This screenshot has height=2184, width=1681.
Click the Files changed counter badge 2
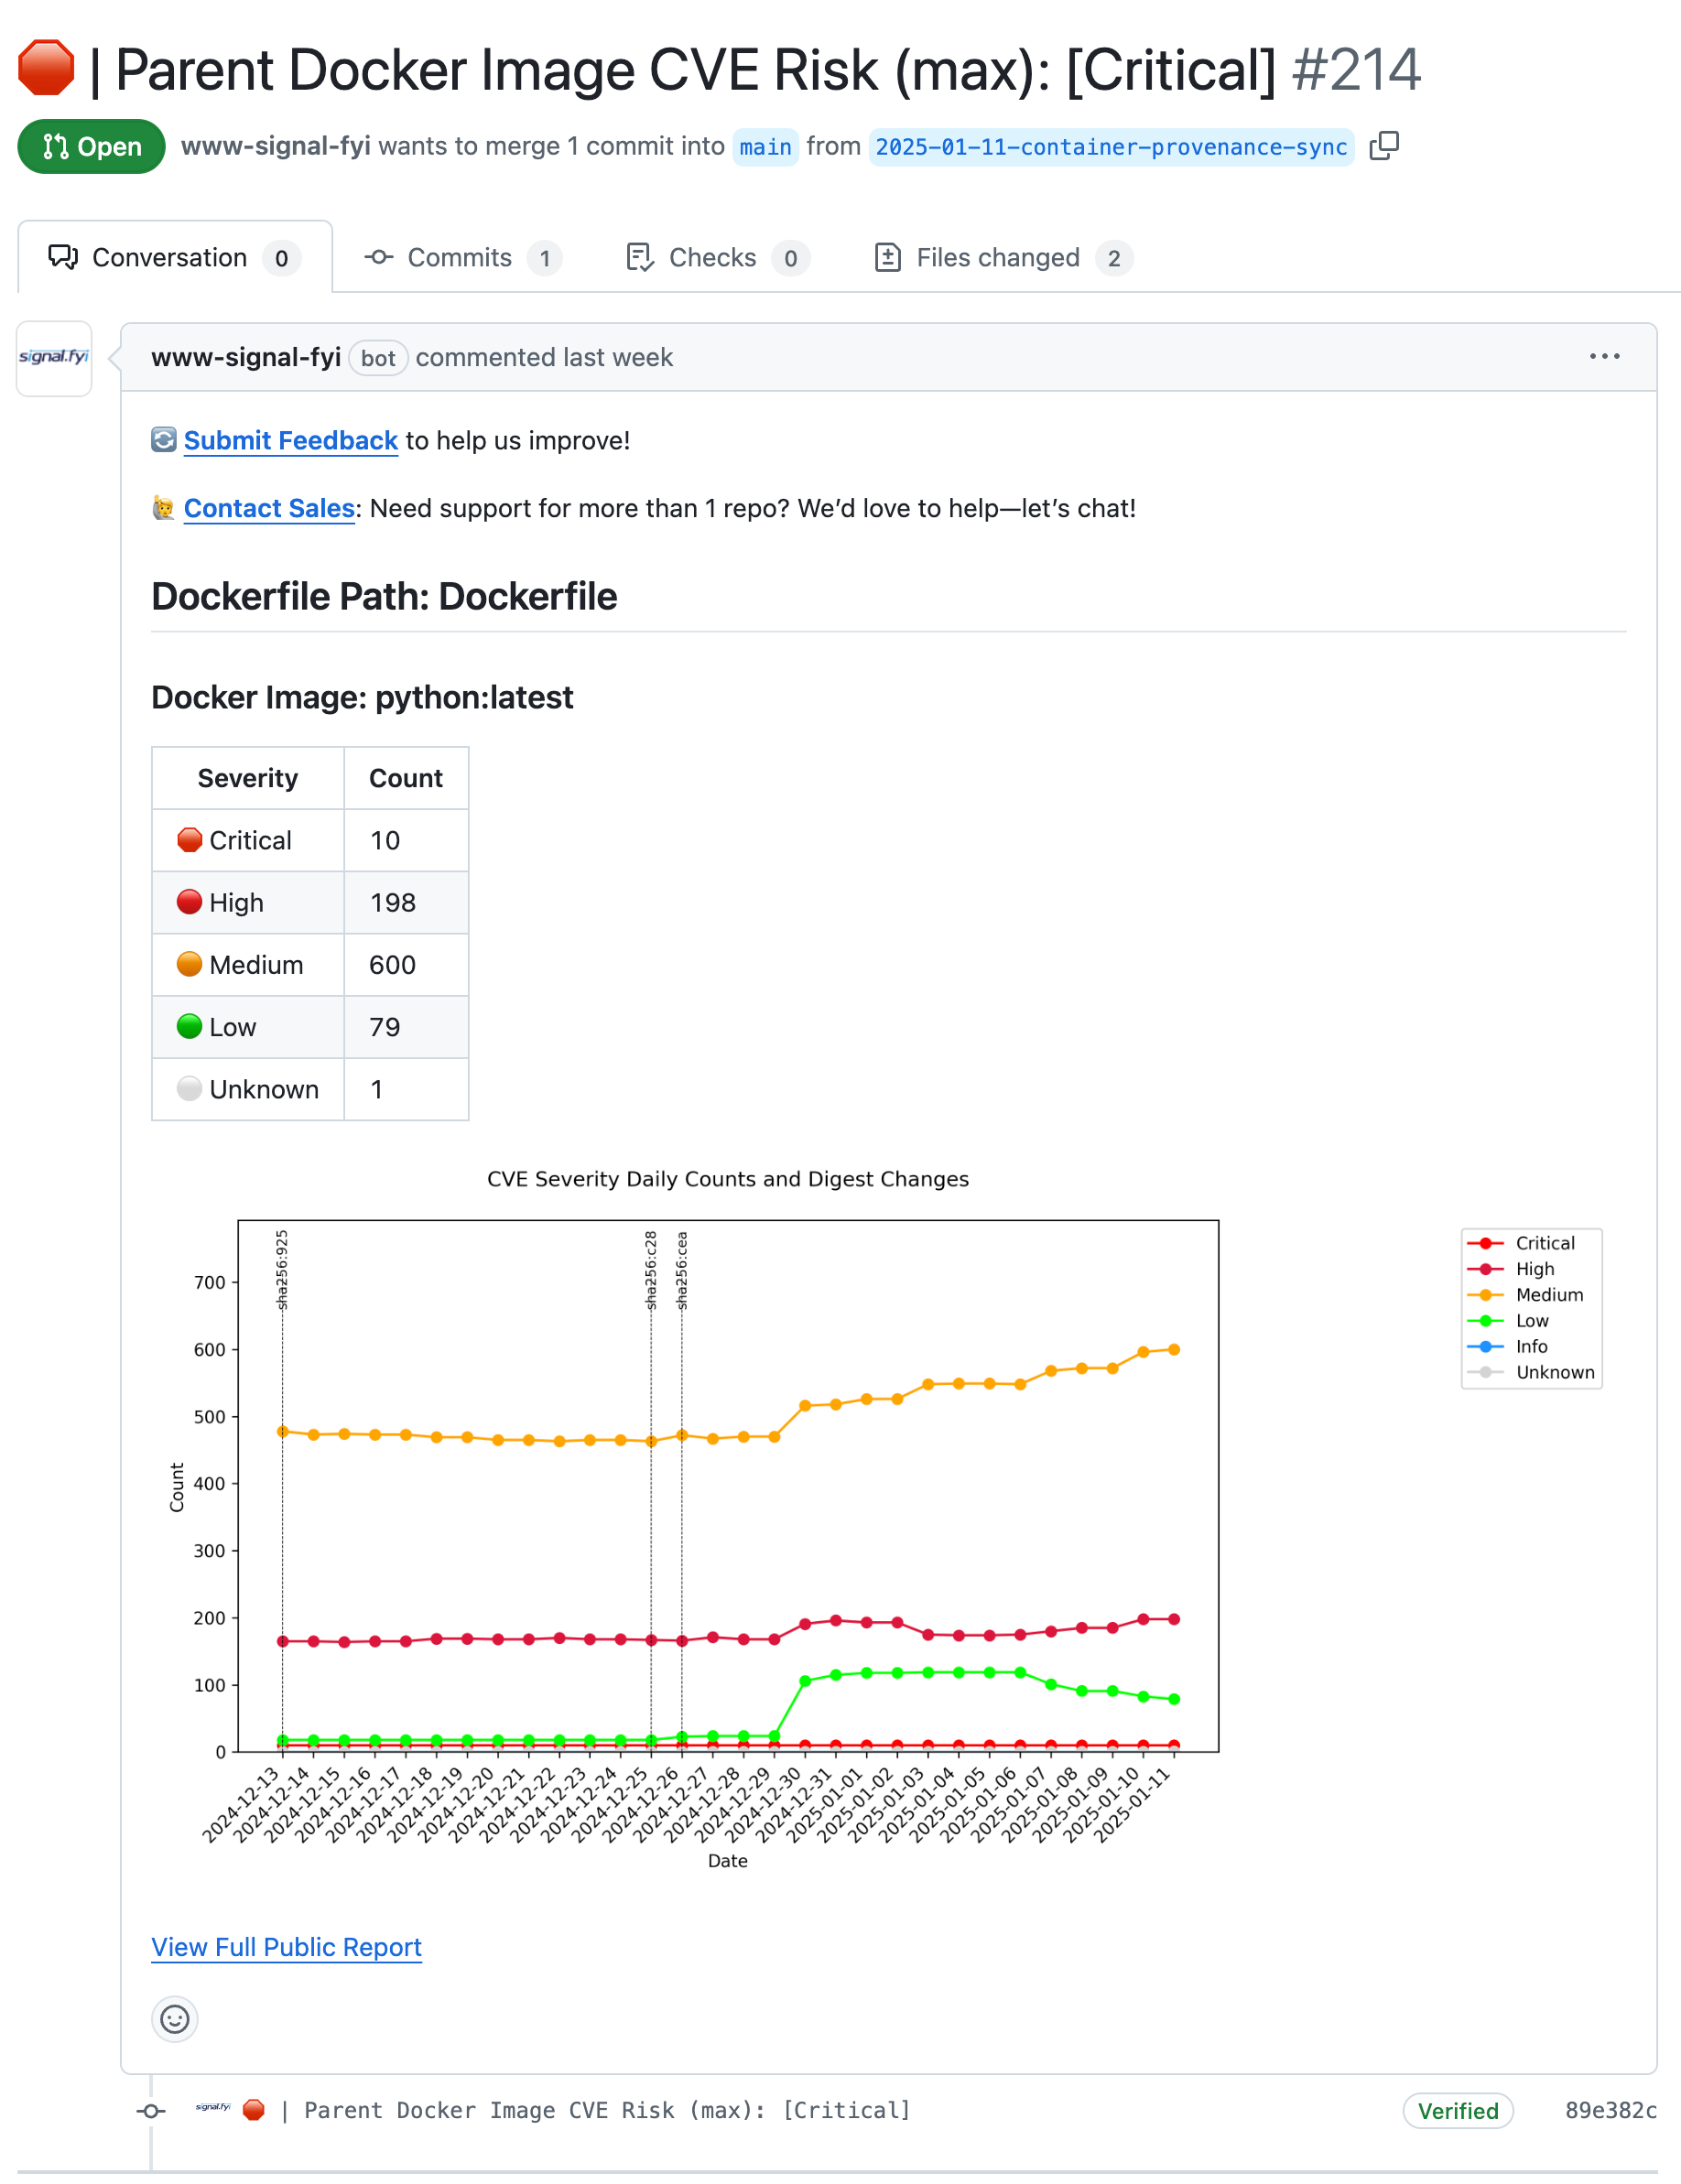[x=1114, y=258]
